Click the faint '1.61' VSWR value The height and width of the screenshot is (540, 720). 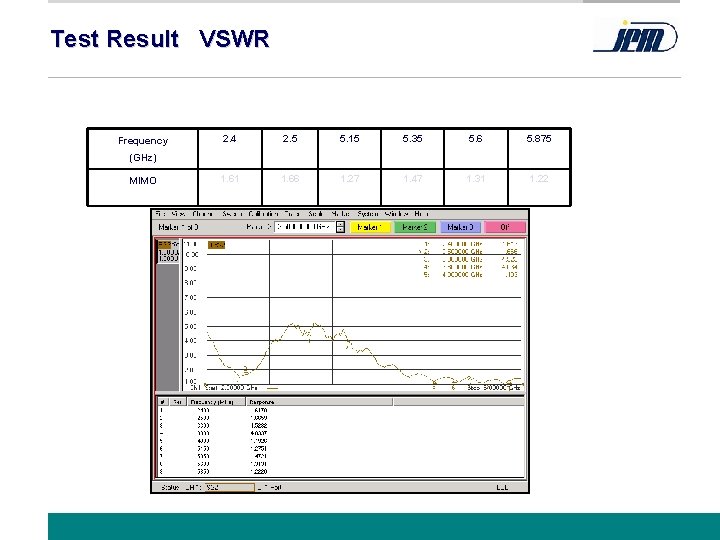click(x=230, y=179)
